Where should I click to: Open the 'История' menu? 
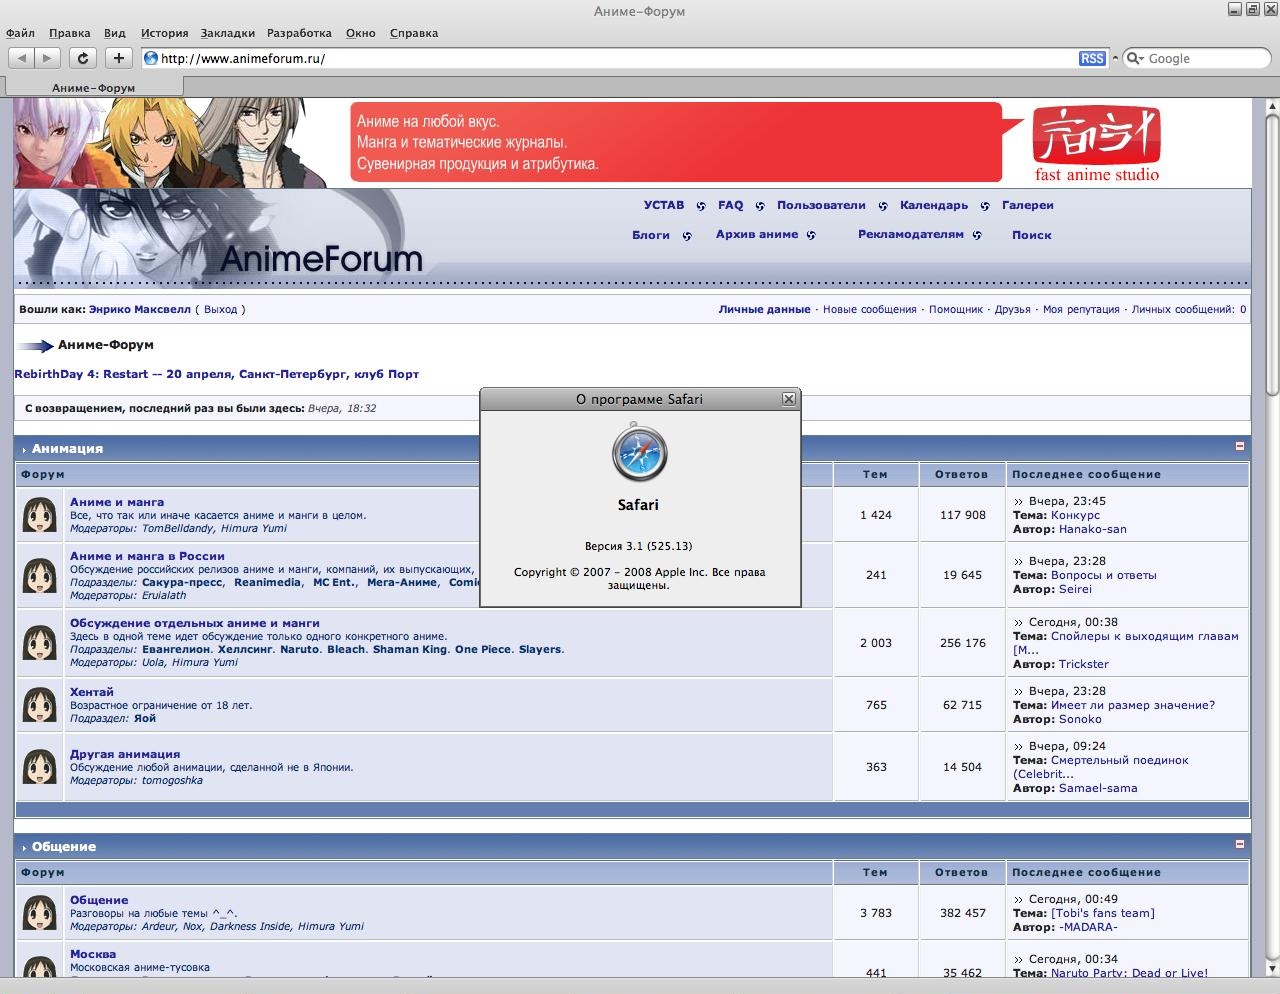165,33
